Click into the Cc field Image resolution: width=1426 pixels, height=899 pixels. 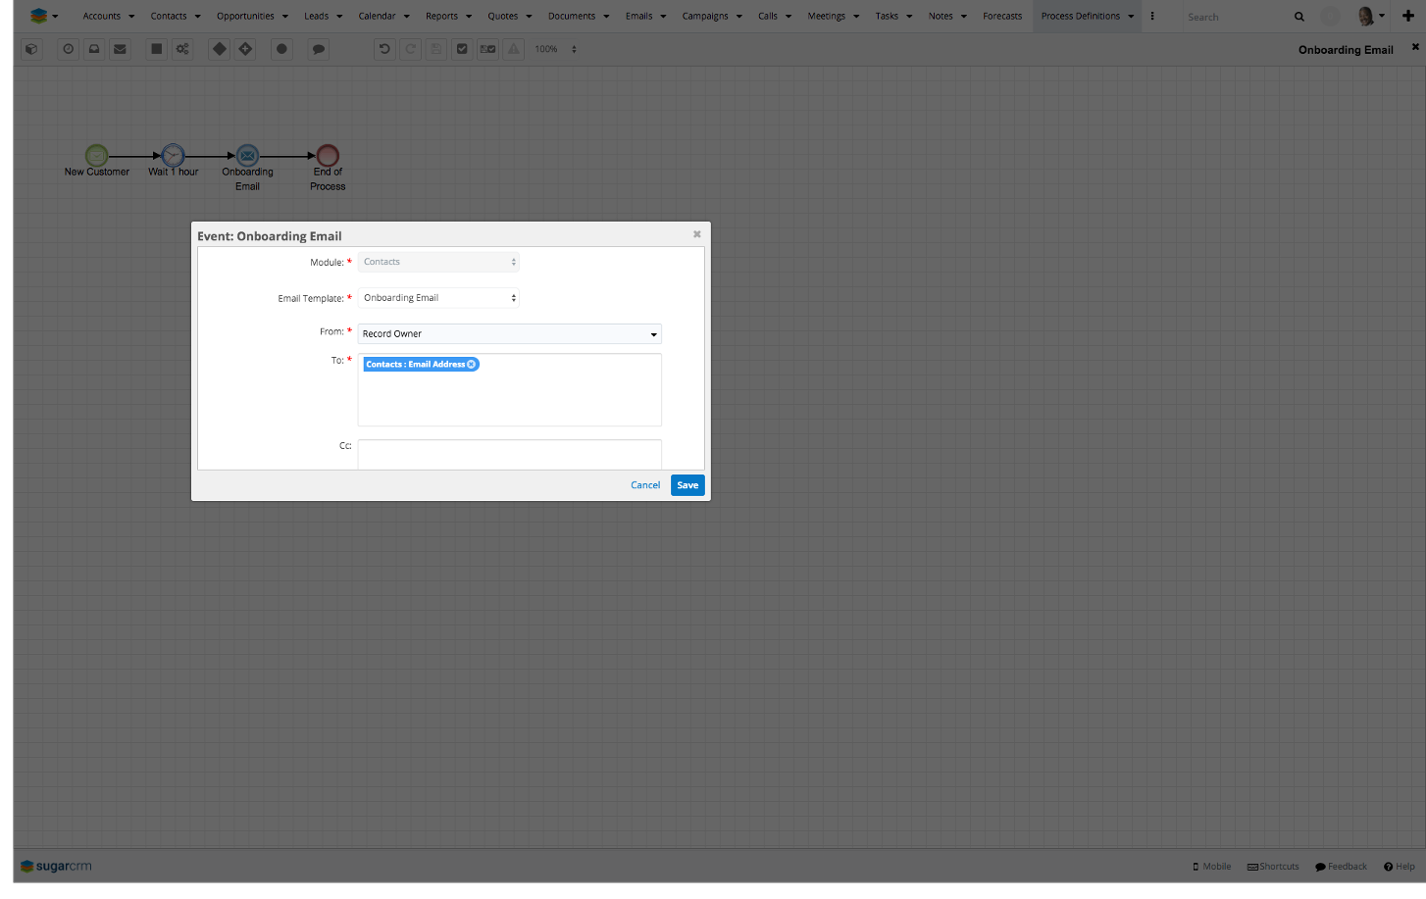[x=509, y=453]
